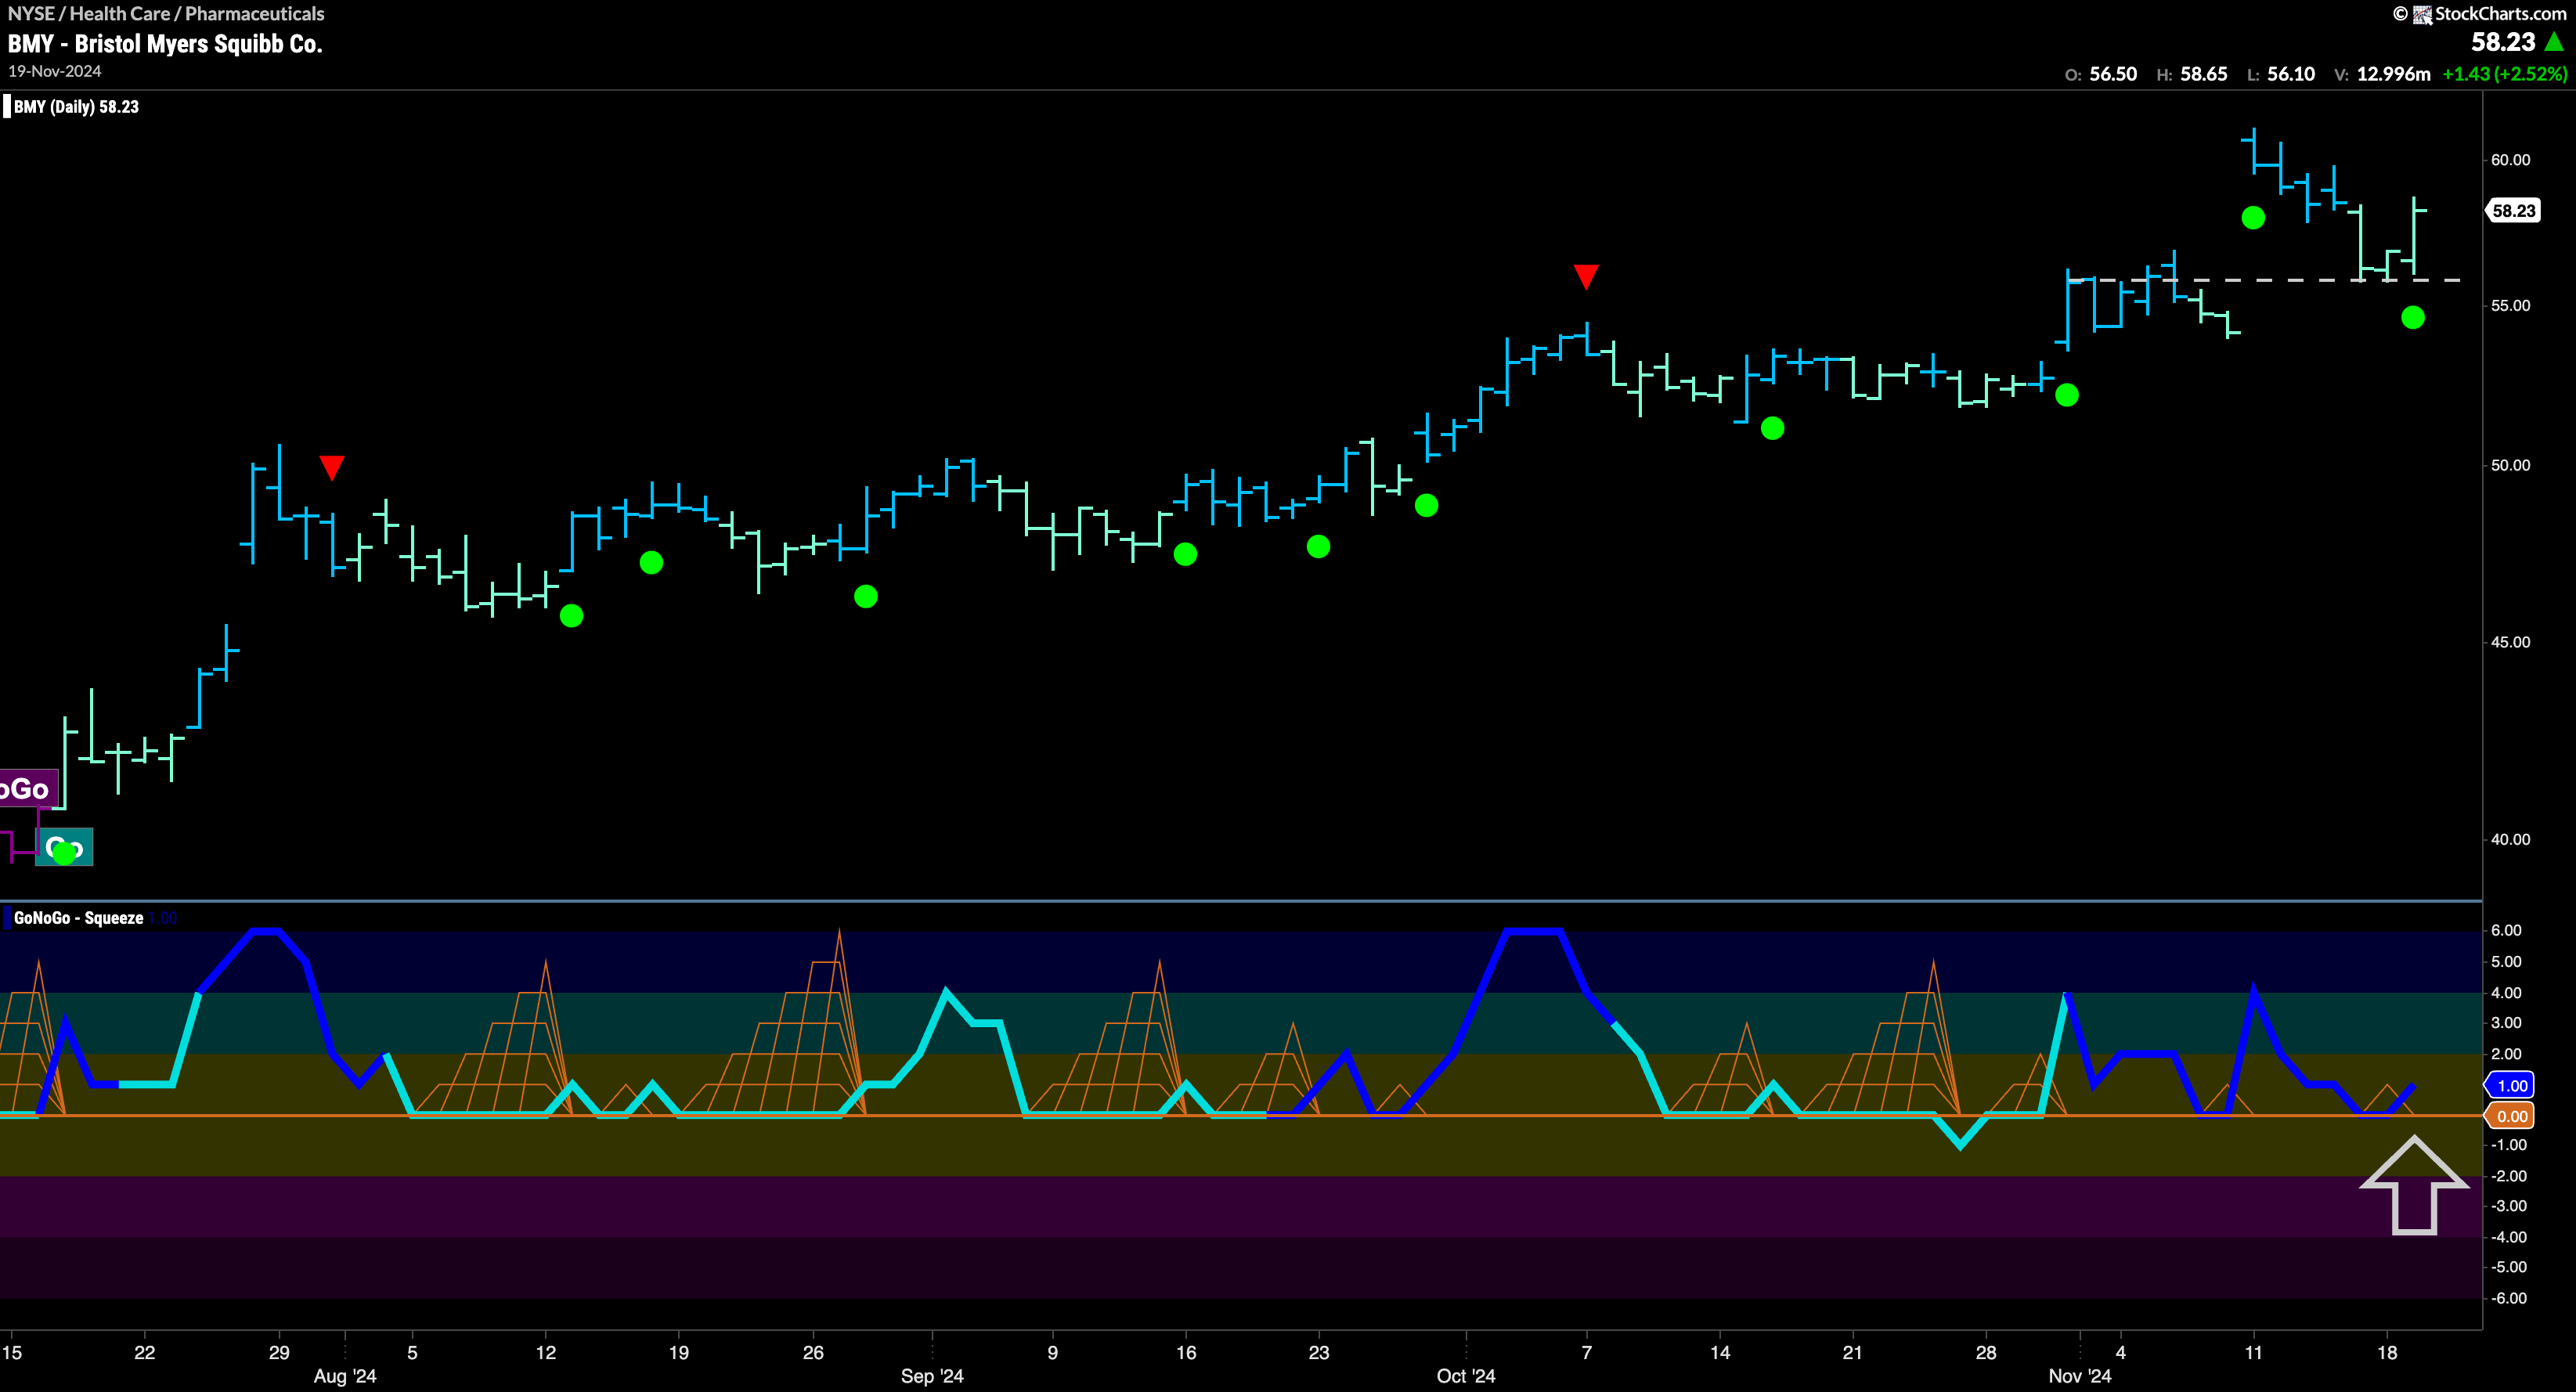Click the green up-triangle beside 58.23 header price
Screen dimensions: 2576x1392
coord(2554,42)
